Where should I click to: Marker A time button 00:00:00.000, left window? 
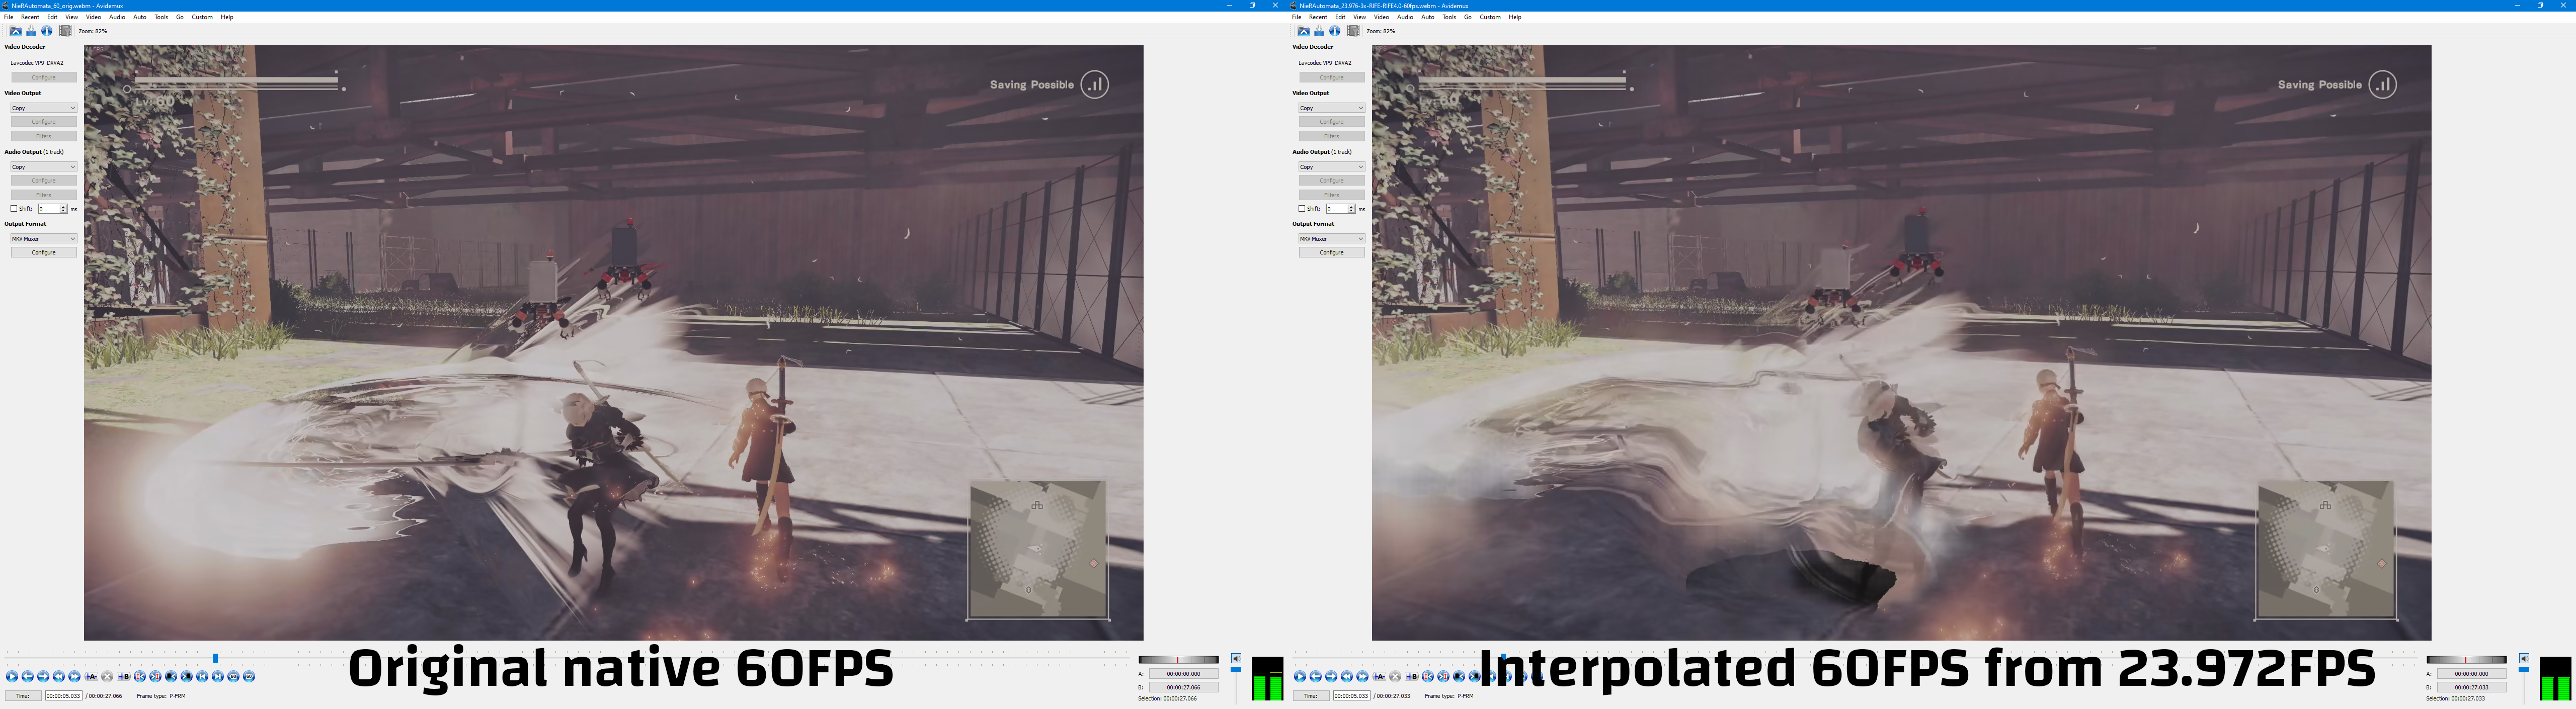1184,674
